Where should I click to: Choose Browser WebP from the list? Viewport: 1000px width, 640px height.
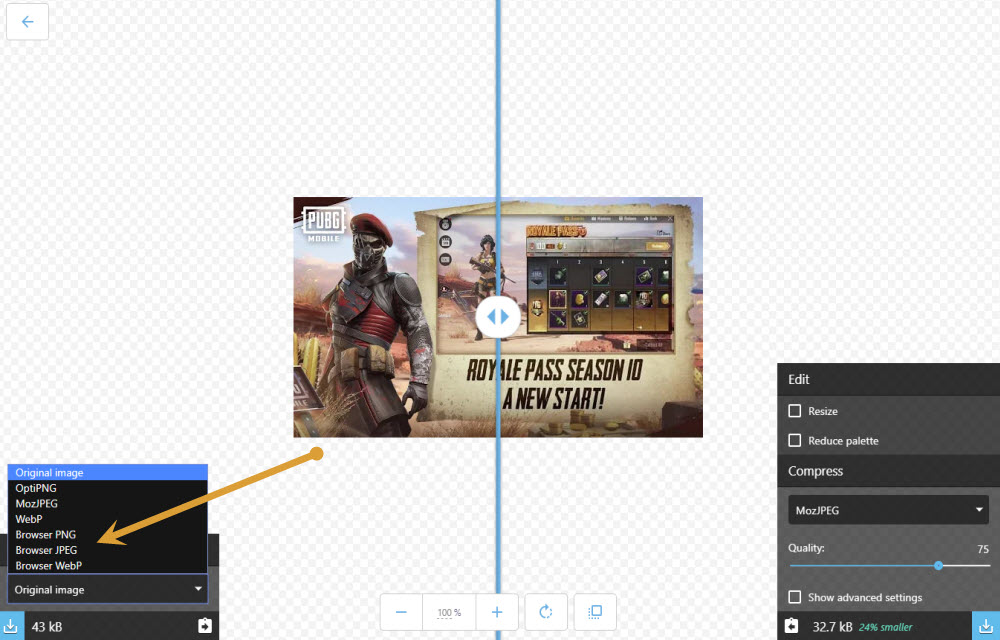tap(108, 565)
